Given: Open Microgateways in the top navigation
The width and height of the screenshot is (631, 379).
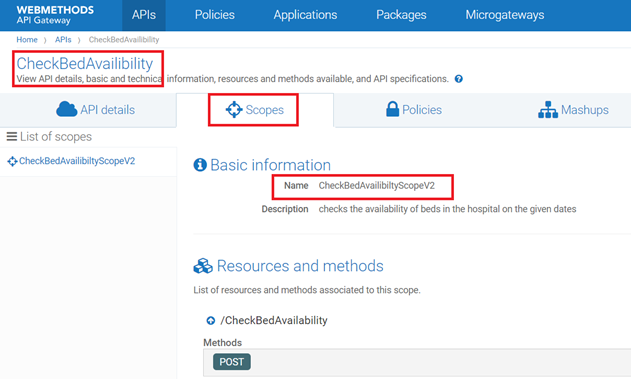Looking at the screenshot, I should (x=505, y=15).
